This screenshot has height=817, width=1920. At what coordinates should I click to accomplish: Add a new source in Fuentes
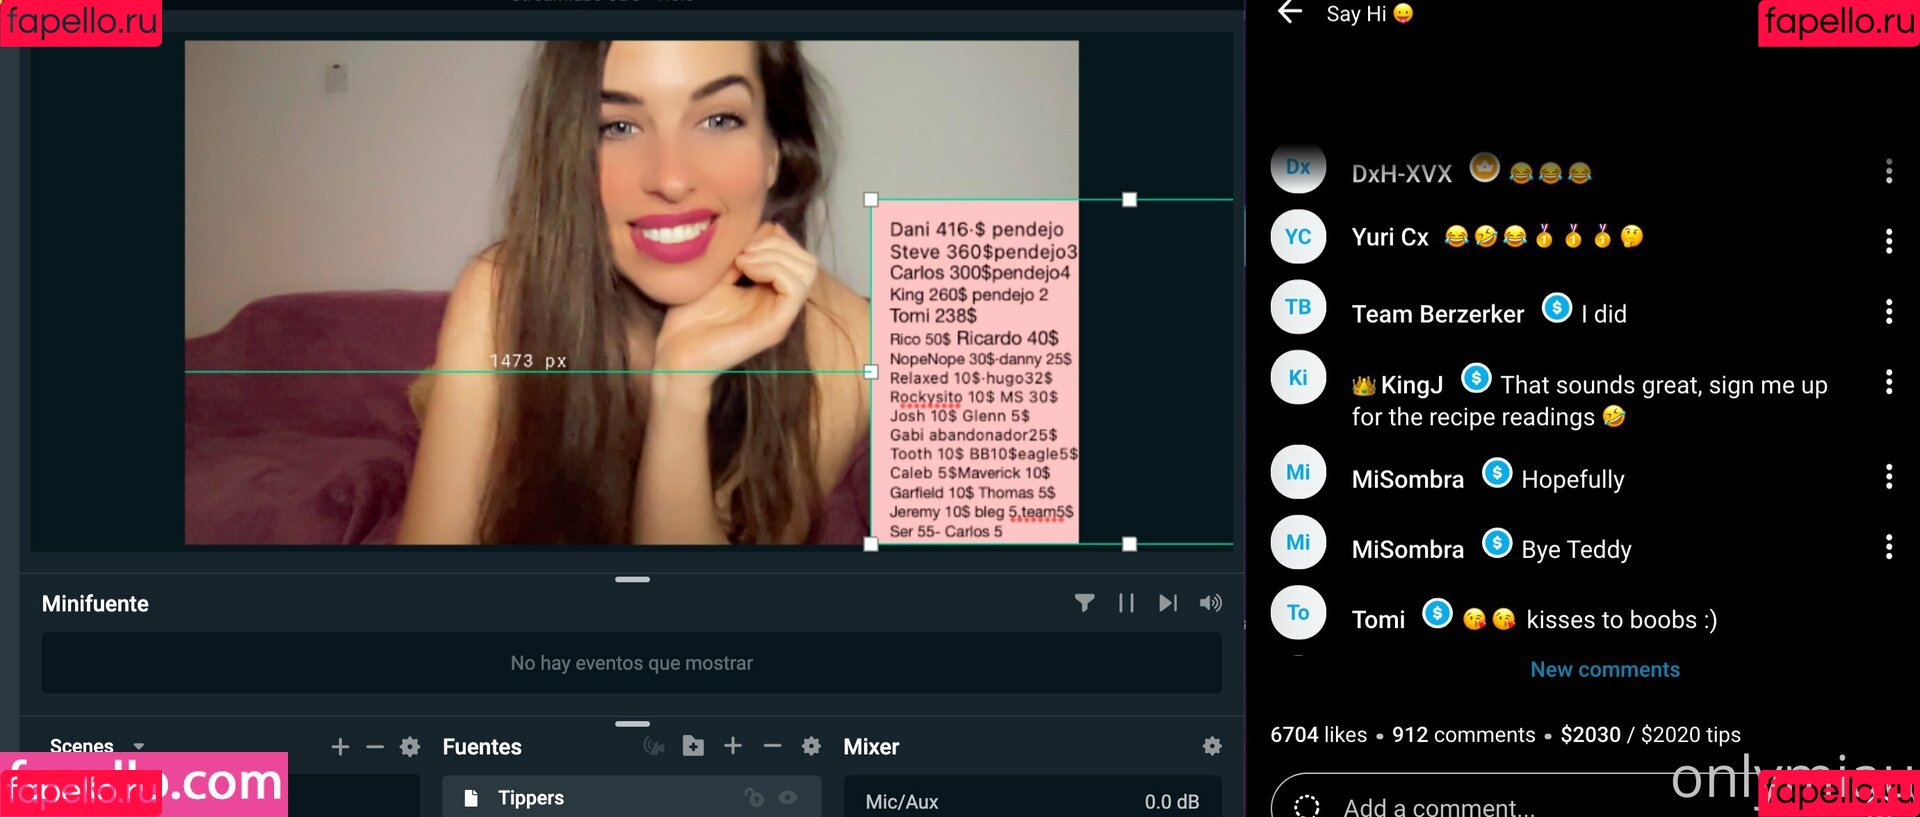pos(733,746)
